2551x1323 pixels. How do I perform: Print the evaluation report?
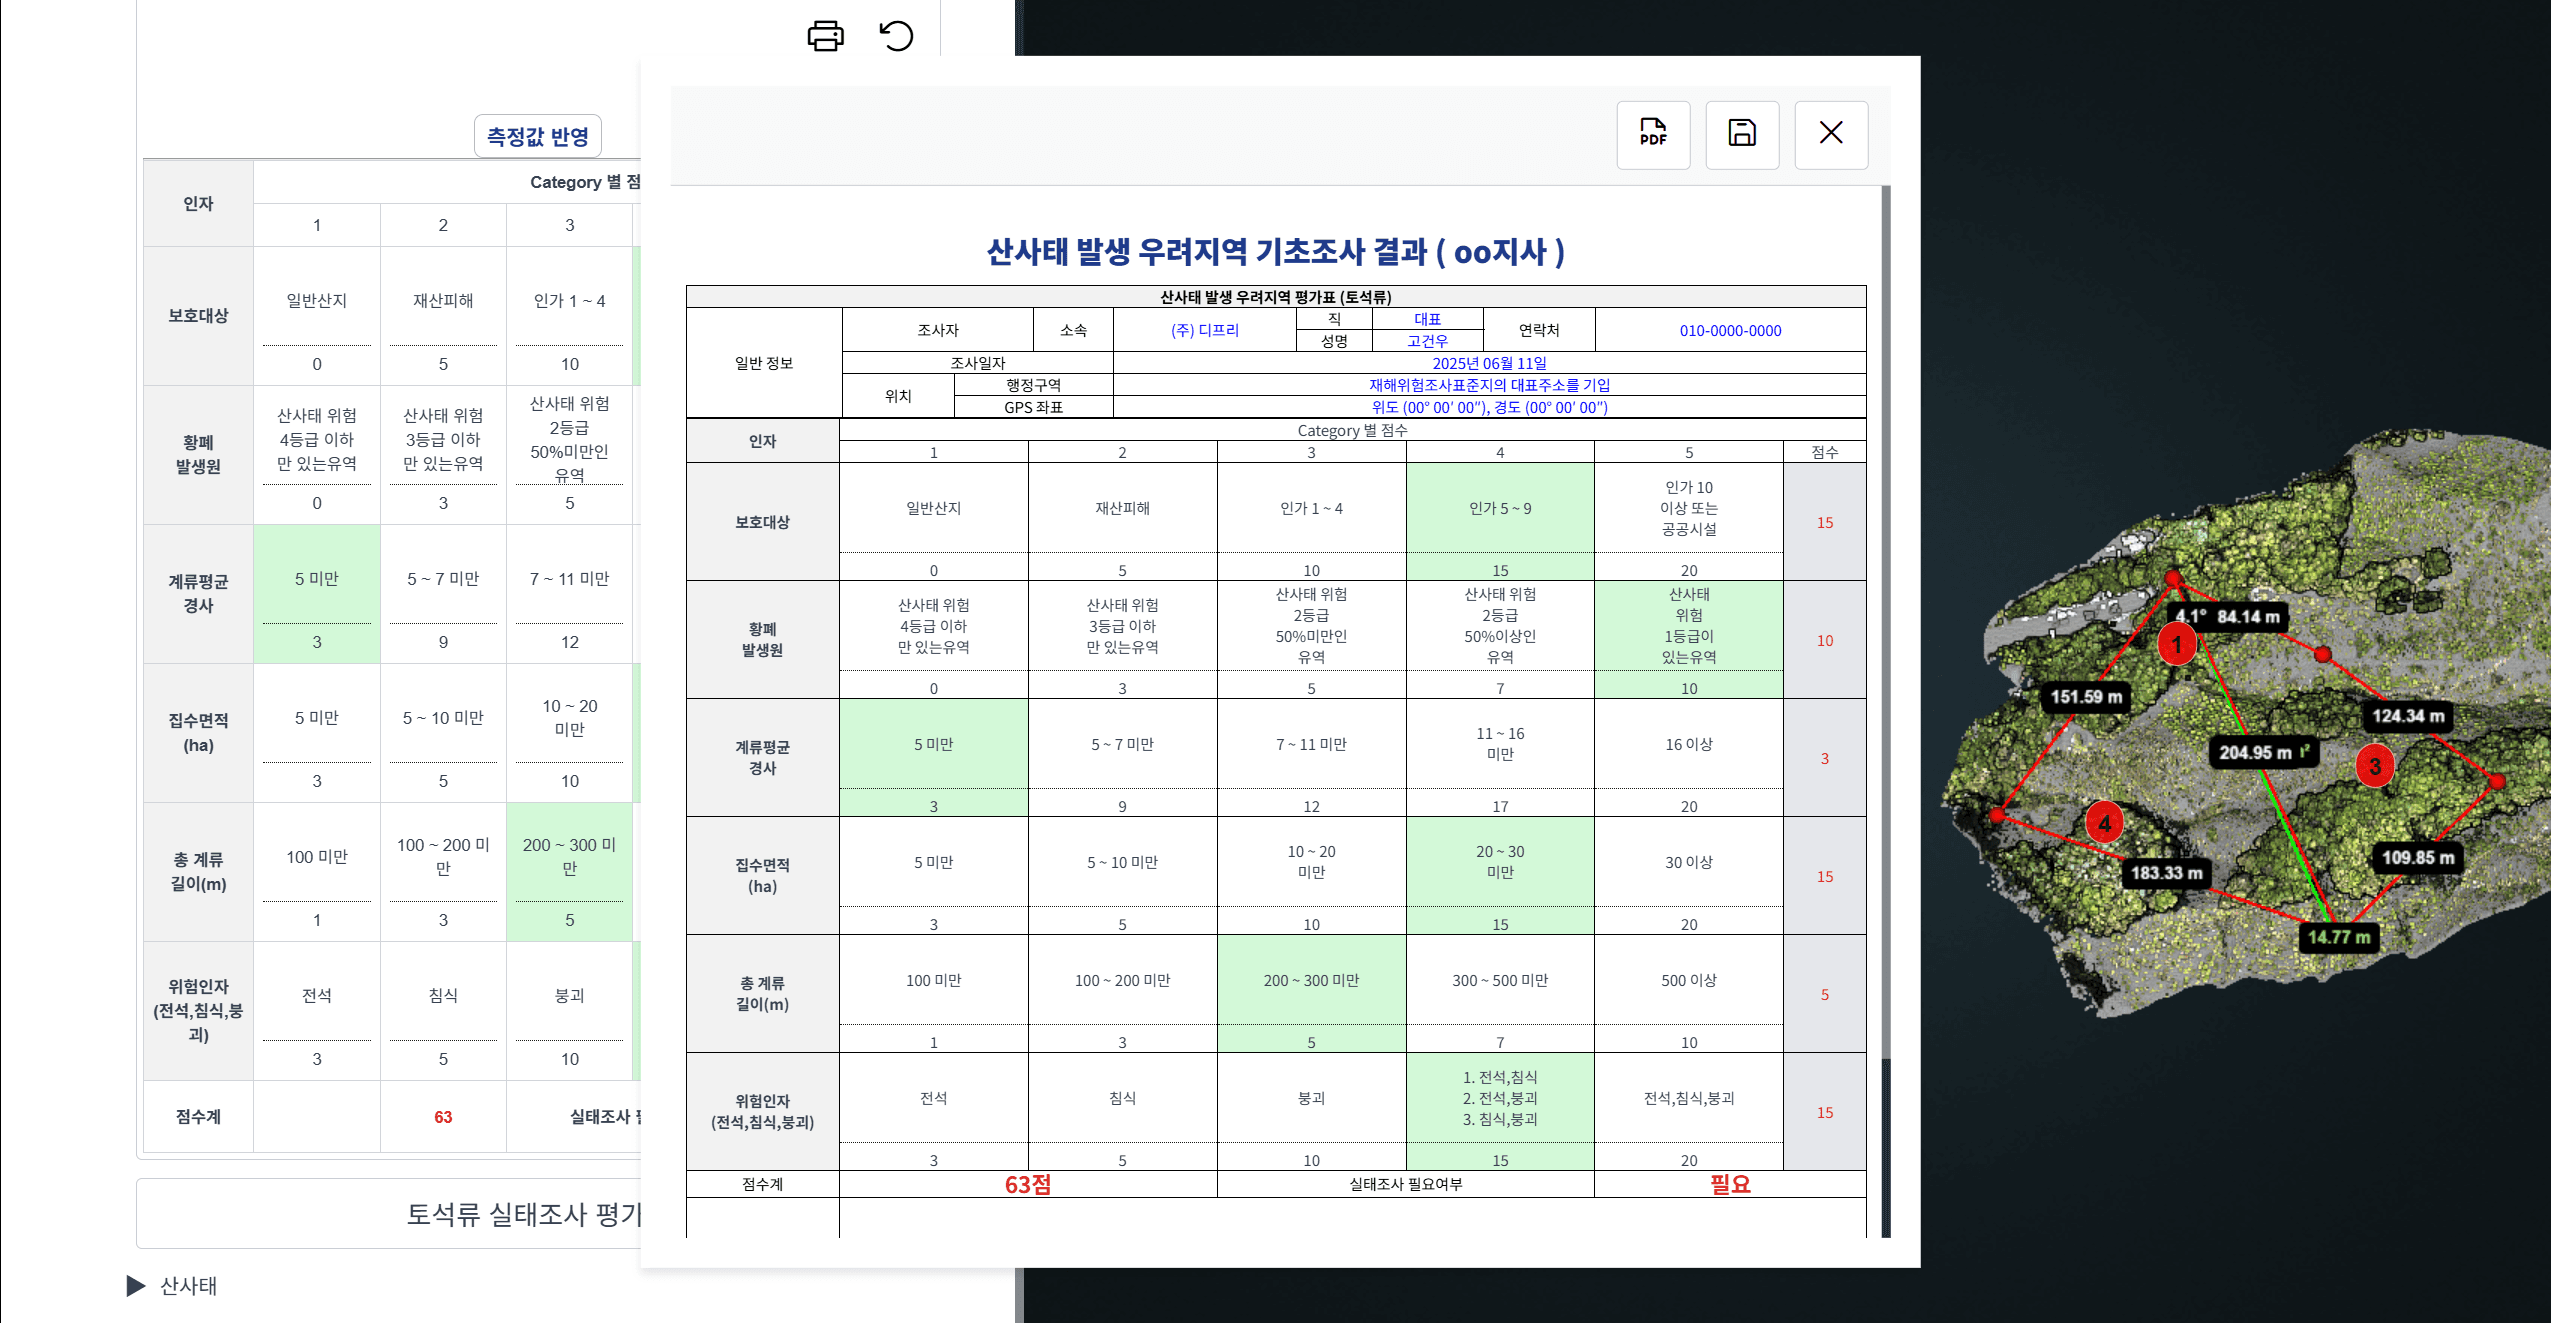click(824, 36)
